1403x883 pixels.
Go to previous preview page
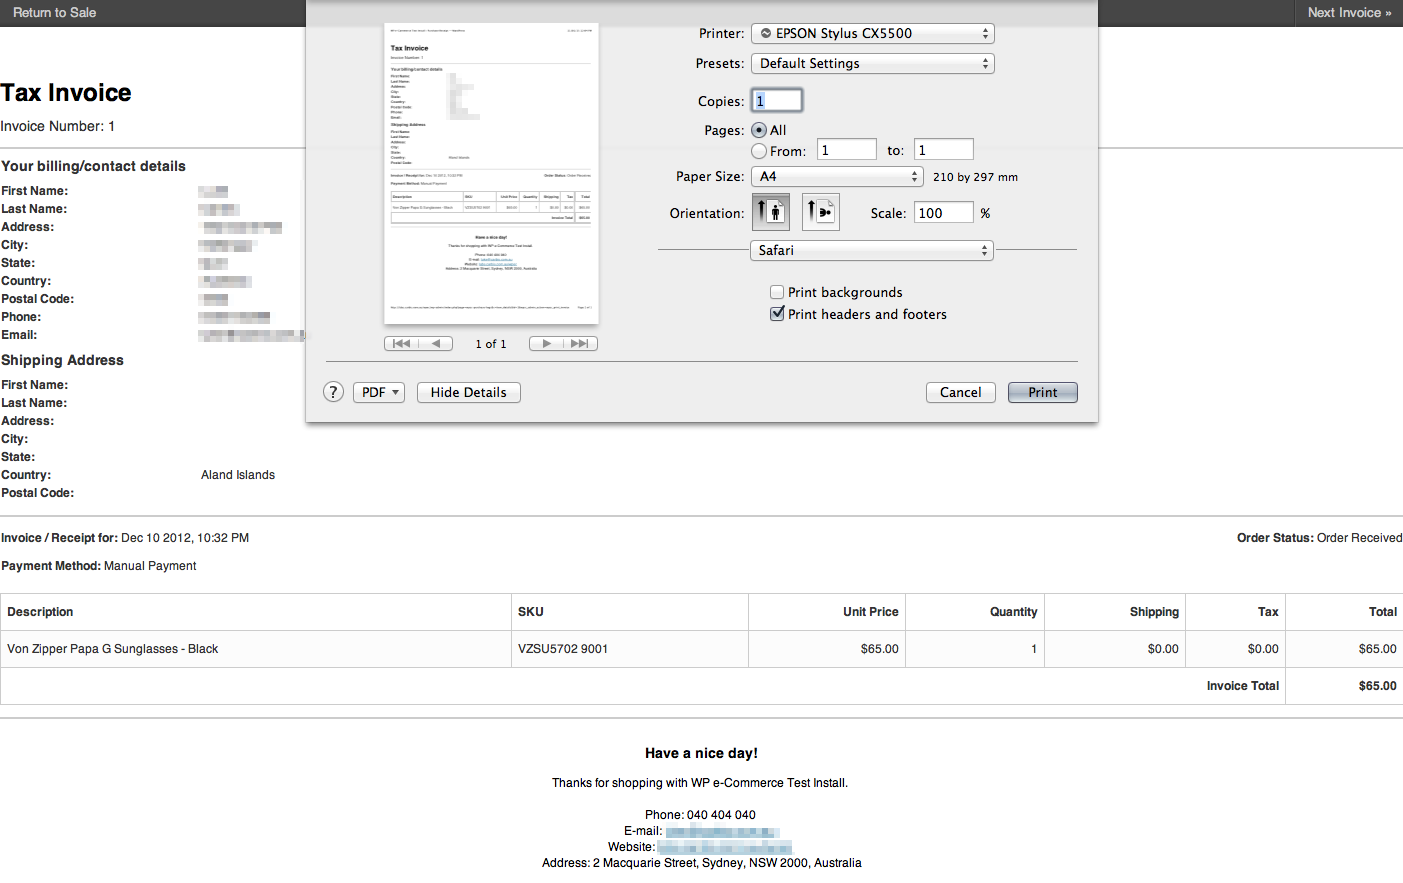tap(436, 343)
